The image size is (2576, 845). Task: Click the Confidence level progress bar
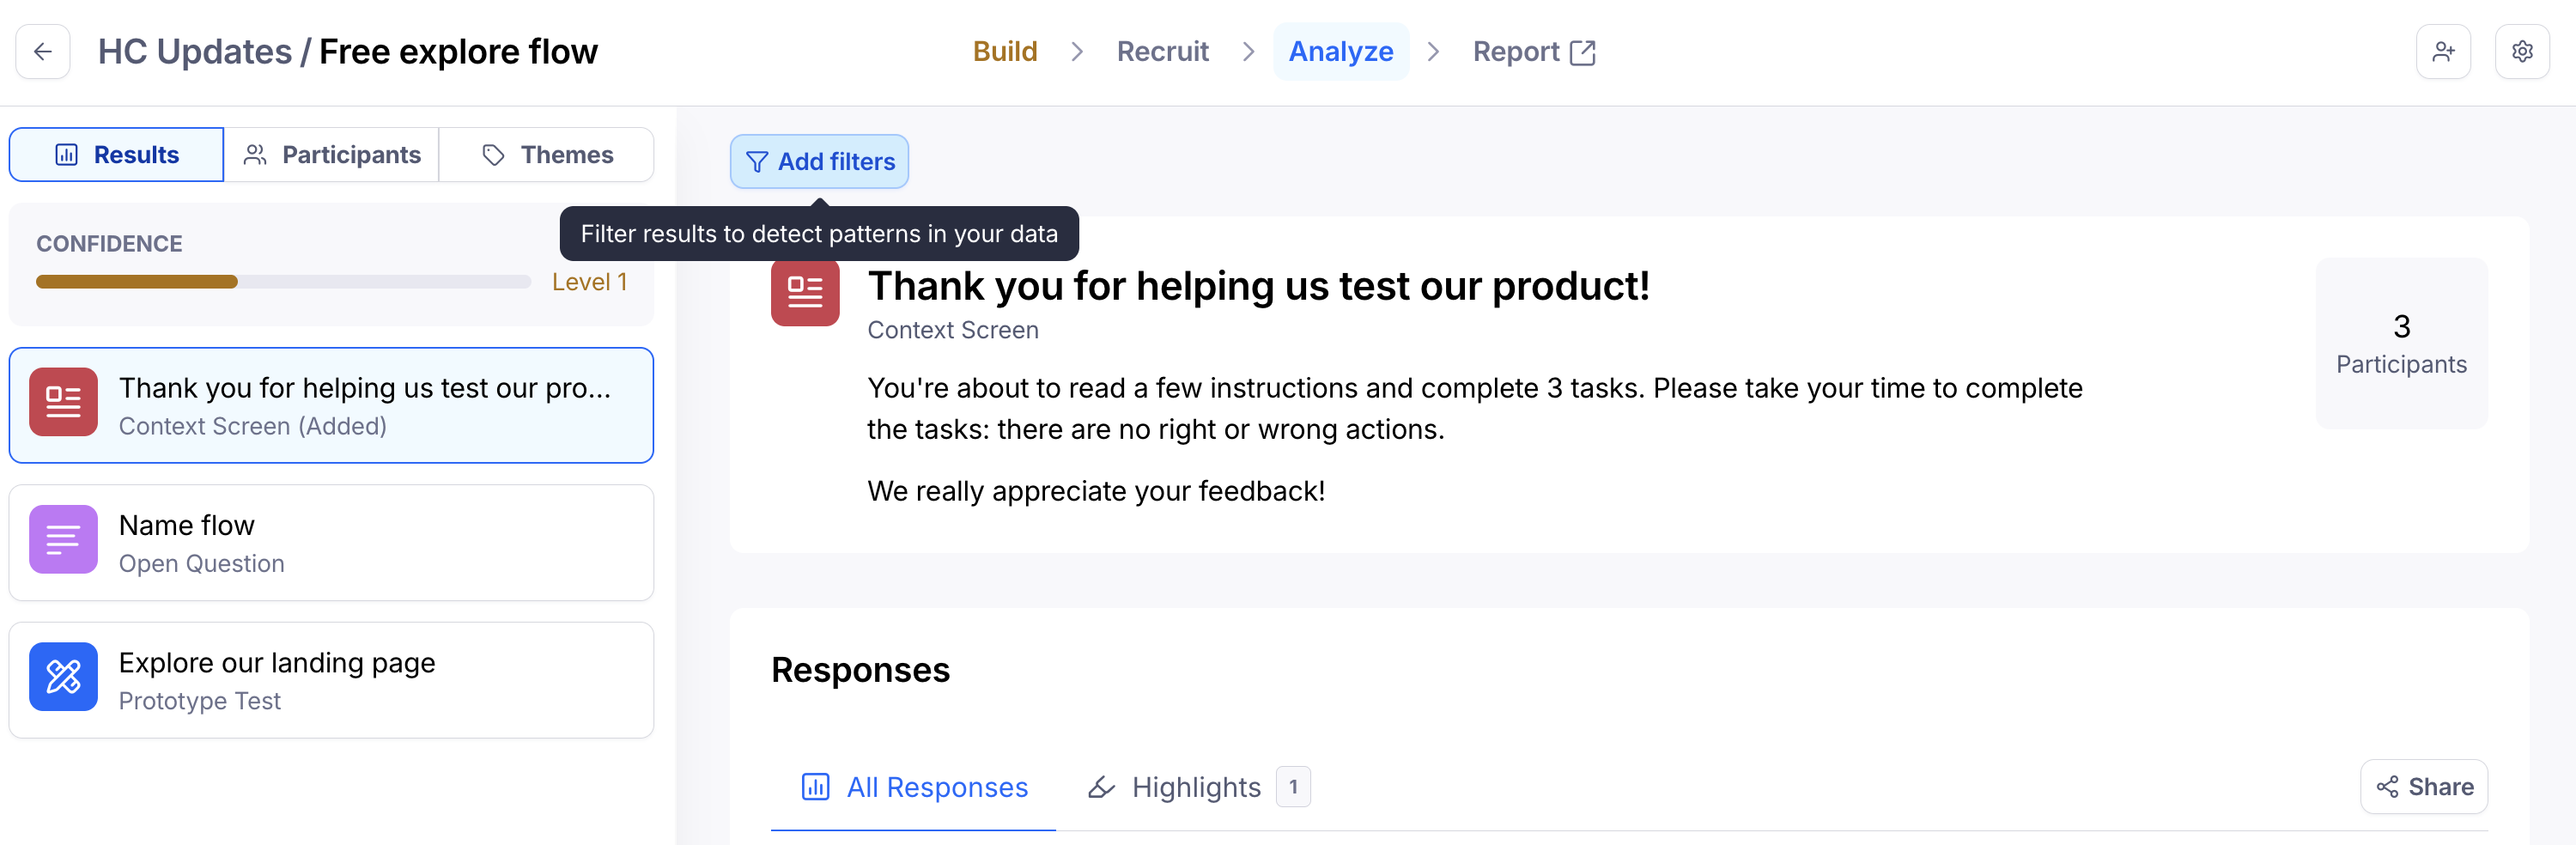coord(283,282)
